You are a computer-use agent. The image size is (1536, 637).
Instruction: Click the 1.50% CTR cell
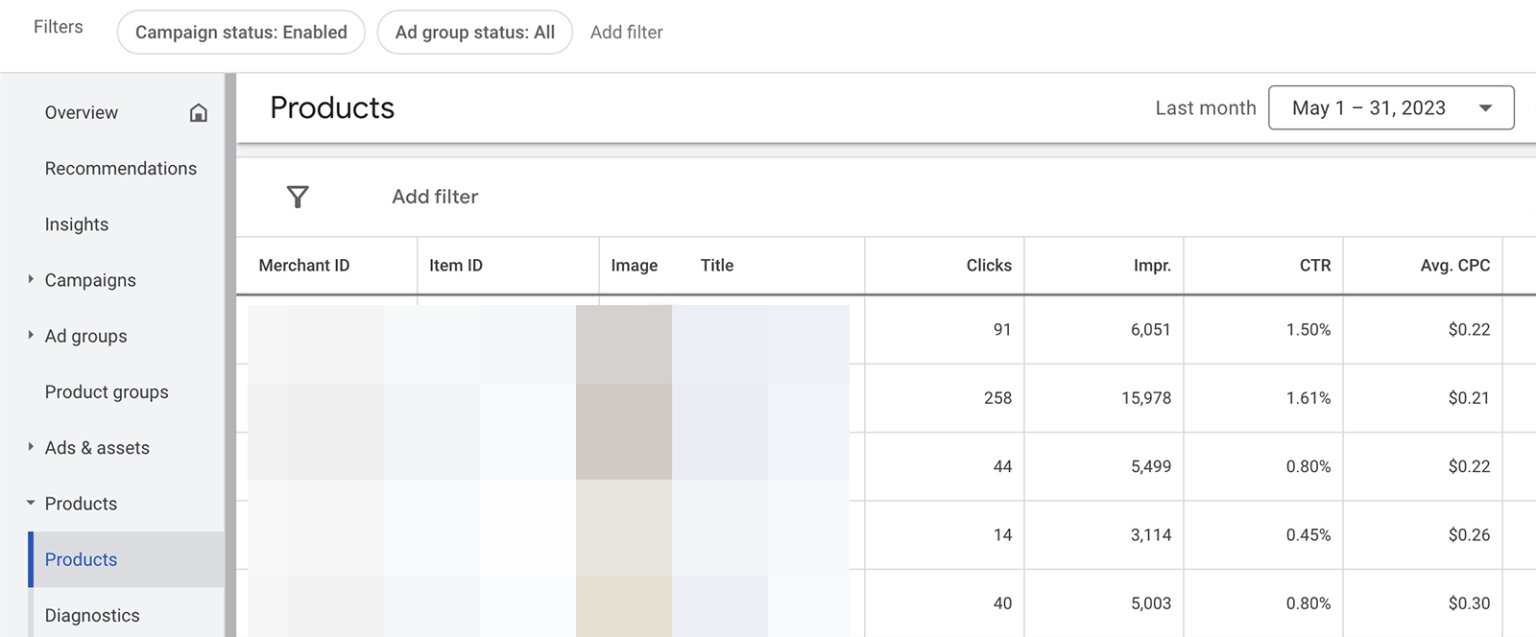tap(1264, 329)
